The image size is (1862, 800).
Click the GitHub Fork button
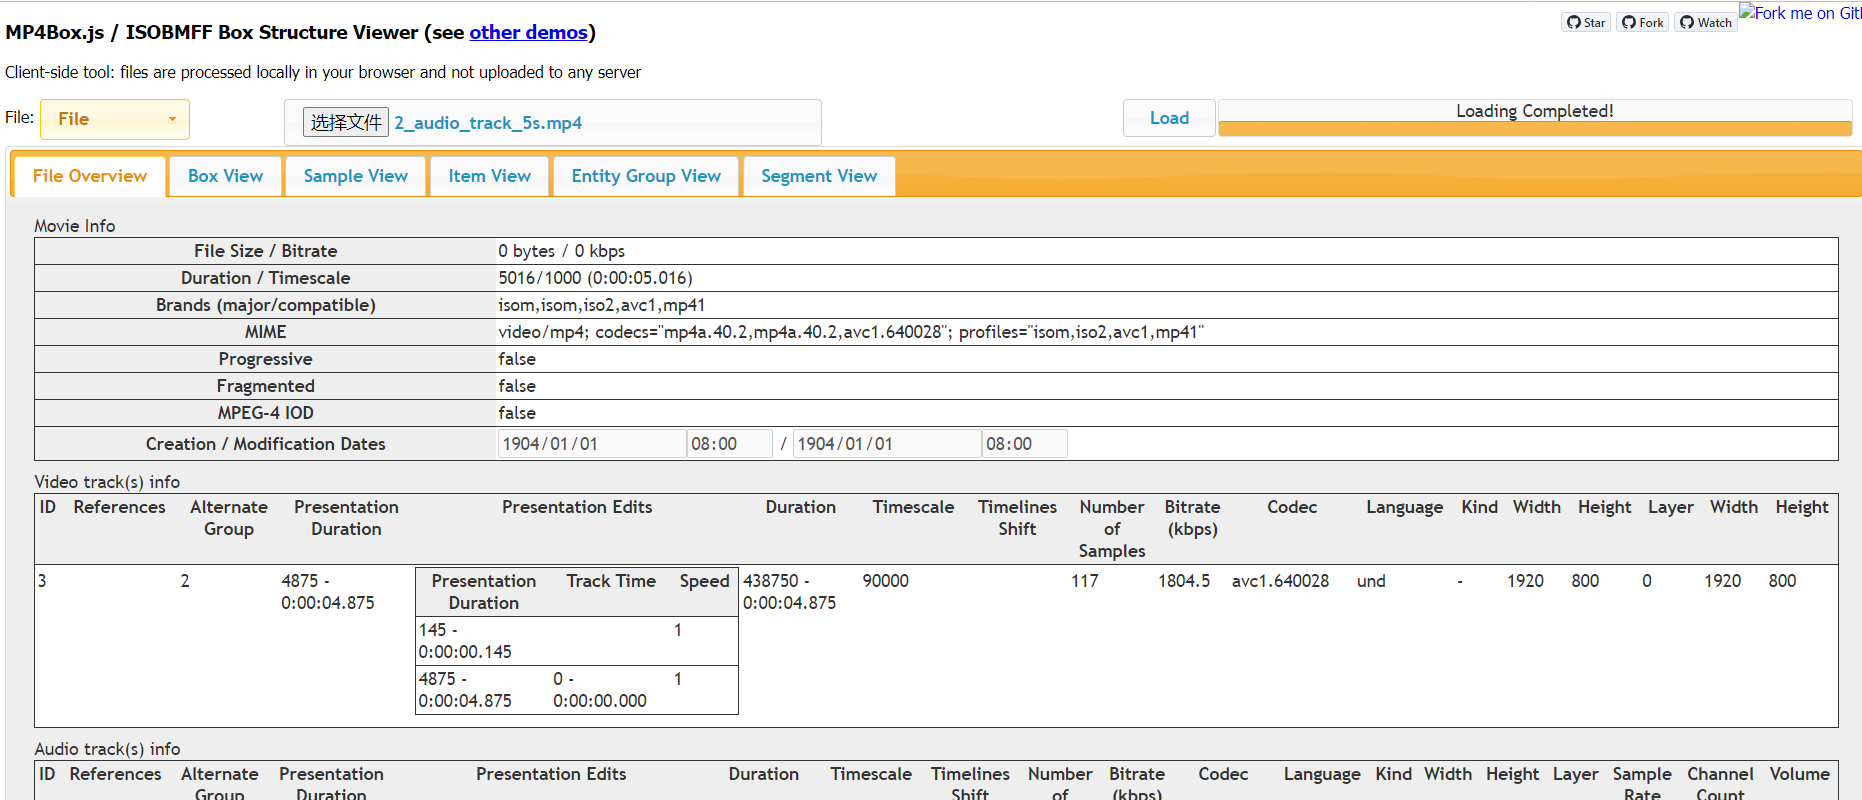tap(1643, 22)
